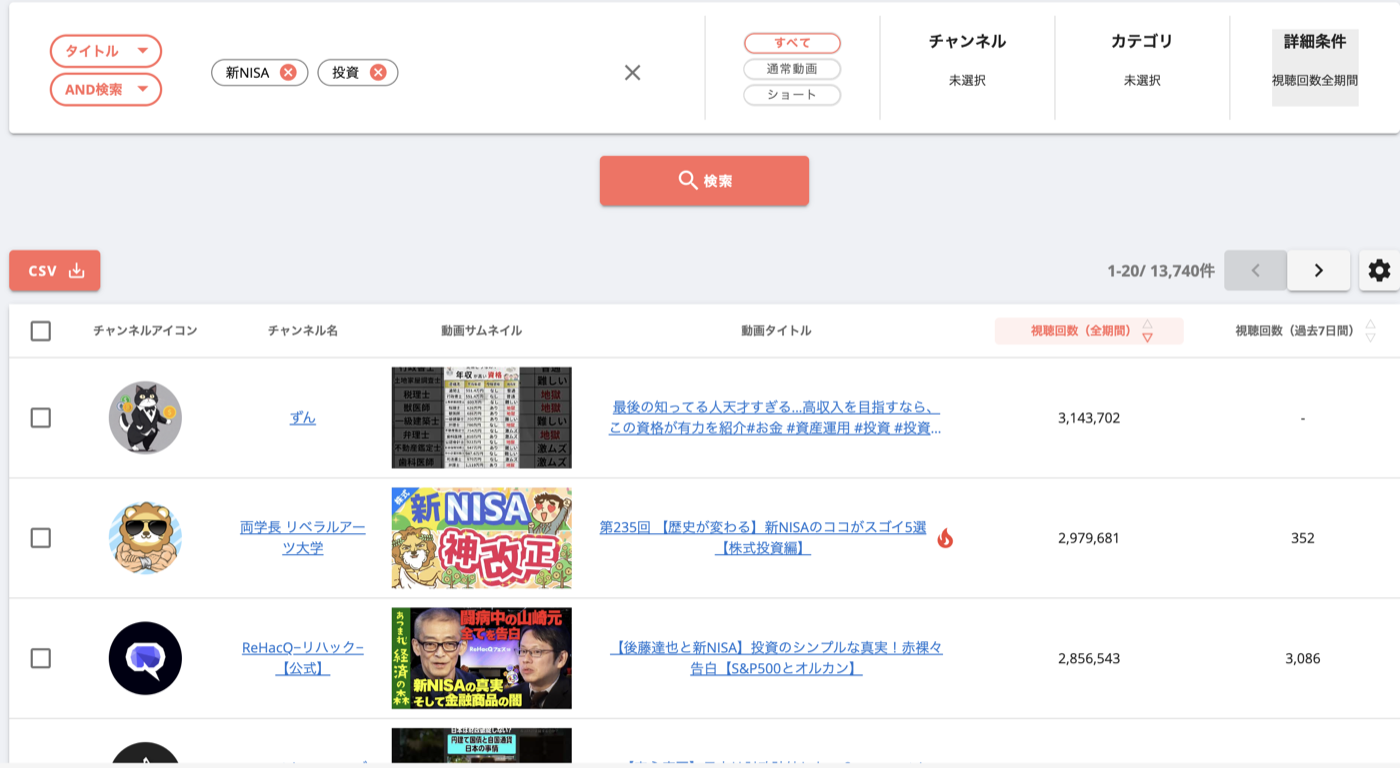This screenshot has height=768, width=1400.
Task: Click 7-day view count 352
Action: tap(1303, 538)
